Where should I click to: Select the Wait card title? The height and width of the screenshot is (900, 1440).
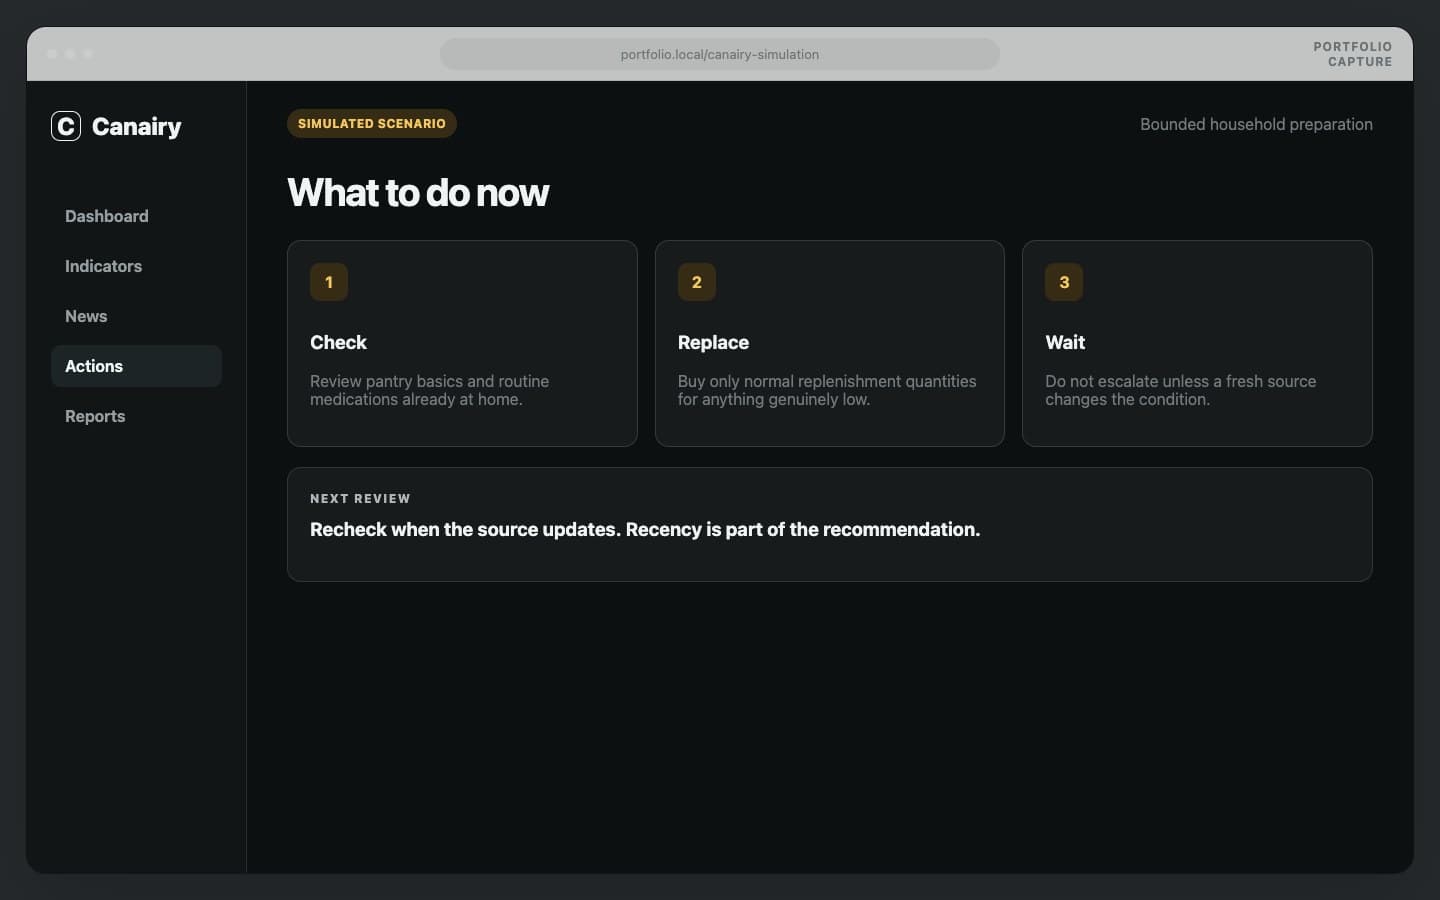click(1065, 342)
